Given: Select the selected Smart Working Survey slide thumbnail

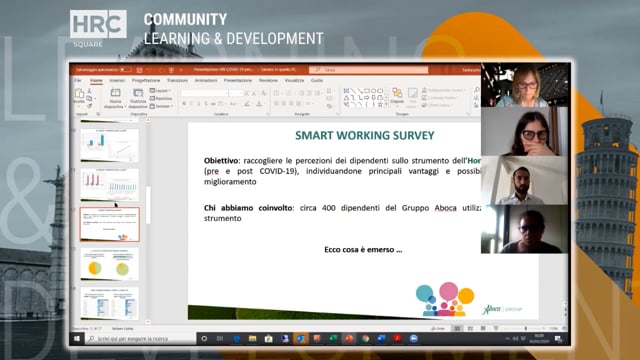Looking at the screenshot, I should coord(110,224).
